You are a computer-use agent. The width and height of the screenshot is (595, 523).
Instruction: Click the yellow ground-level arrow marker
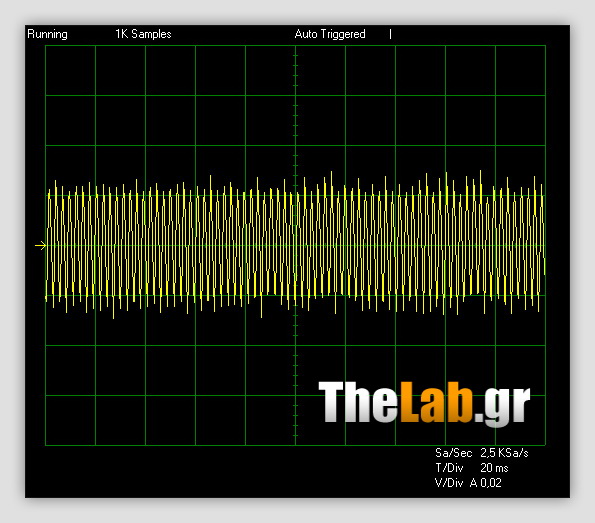40,246
